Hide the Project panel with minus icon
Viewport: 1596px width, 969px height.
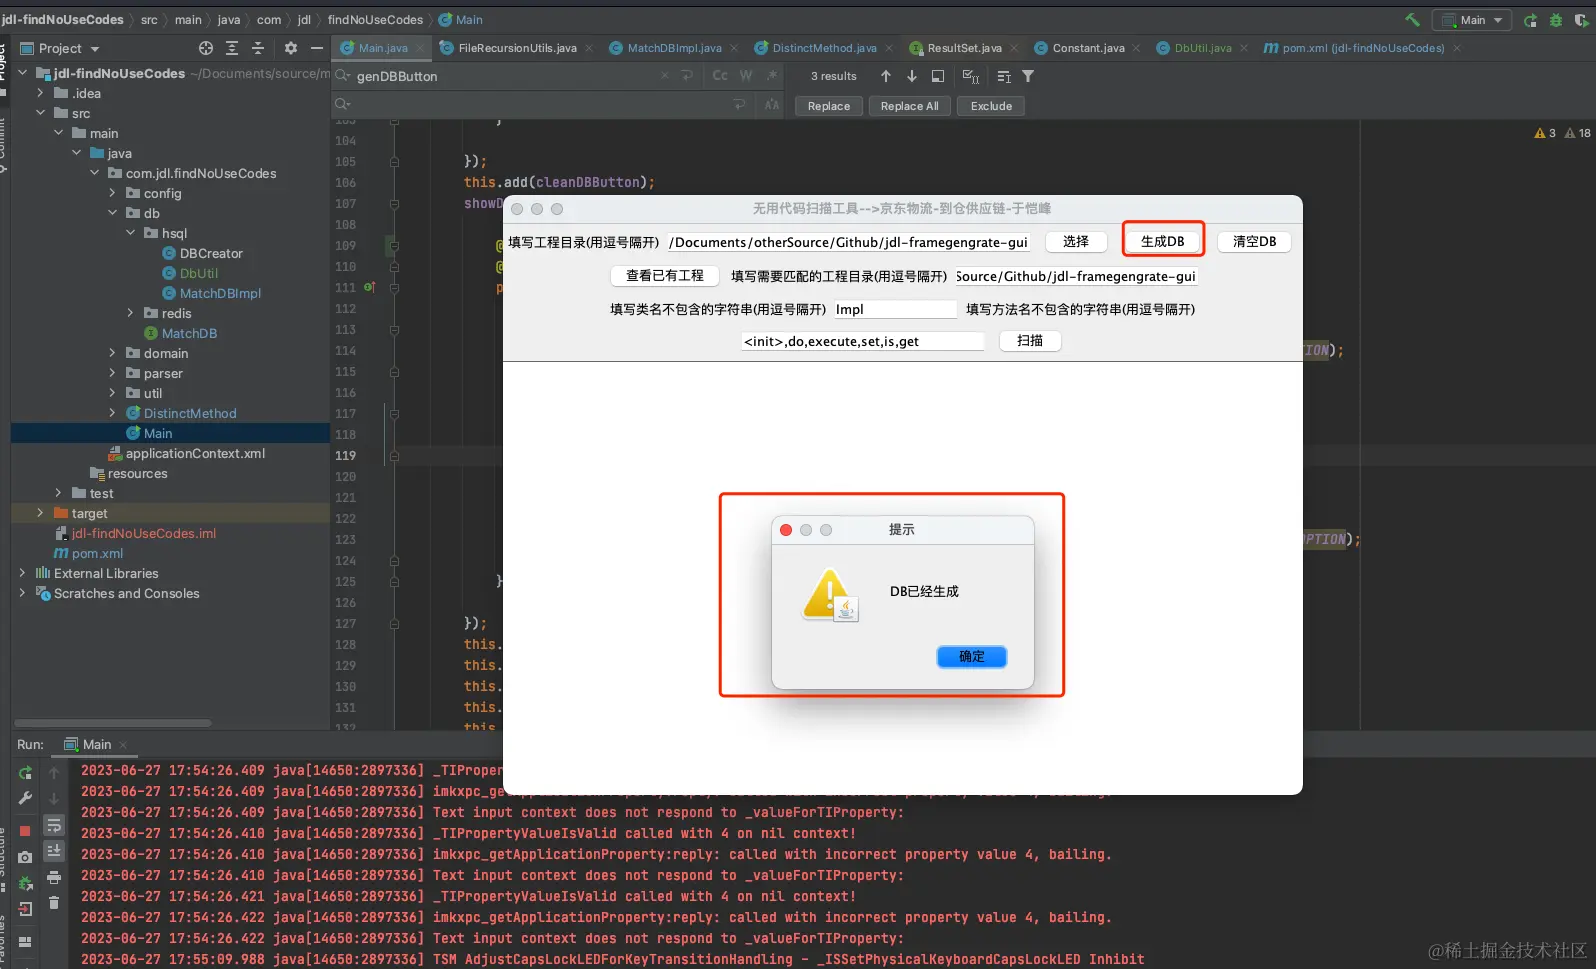(x=317, y=48)
